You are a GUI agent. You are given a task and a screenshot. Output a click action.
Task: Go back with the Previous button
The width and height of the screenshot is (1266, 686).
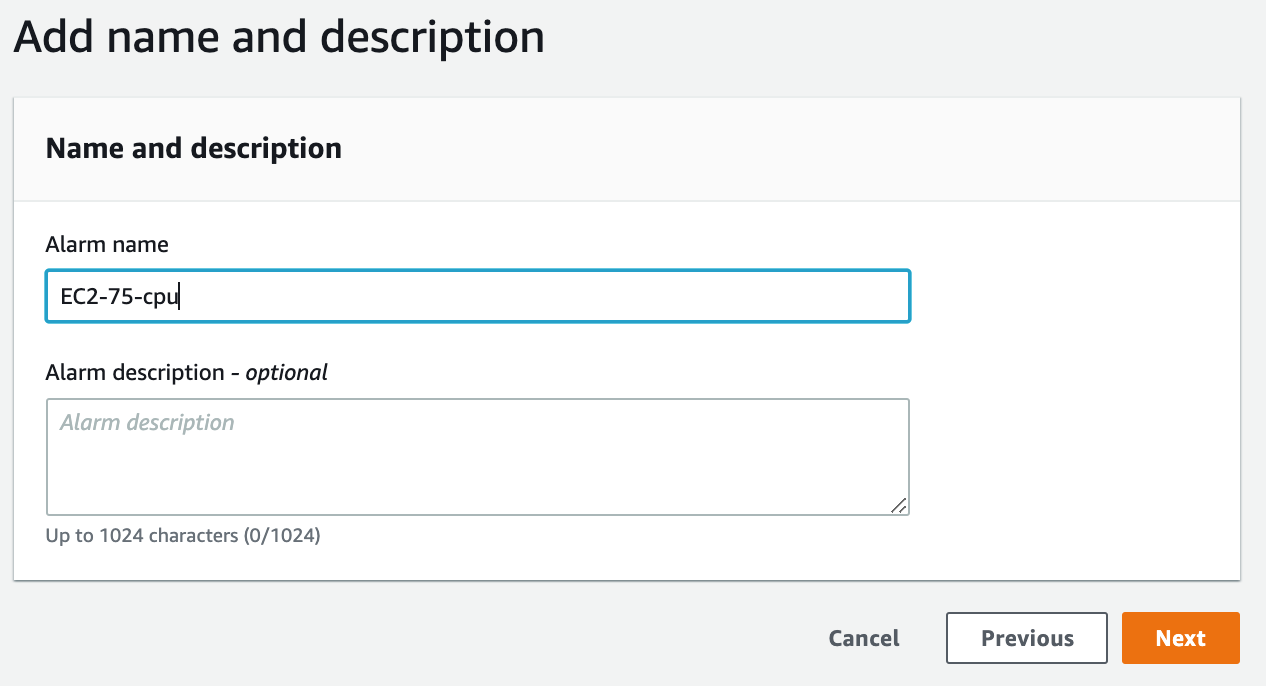tap(1027, 638)
